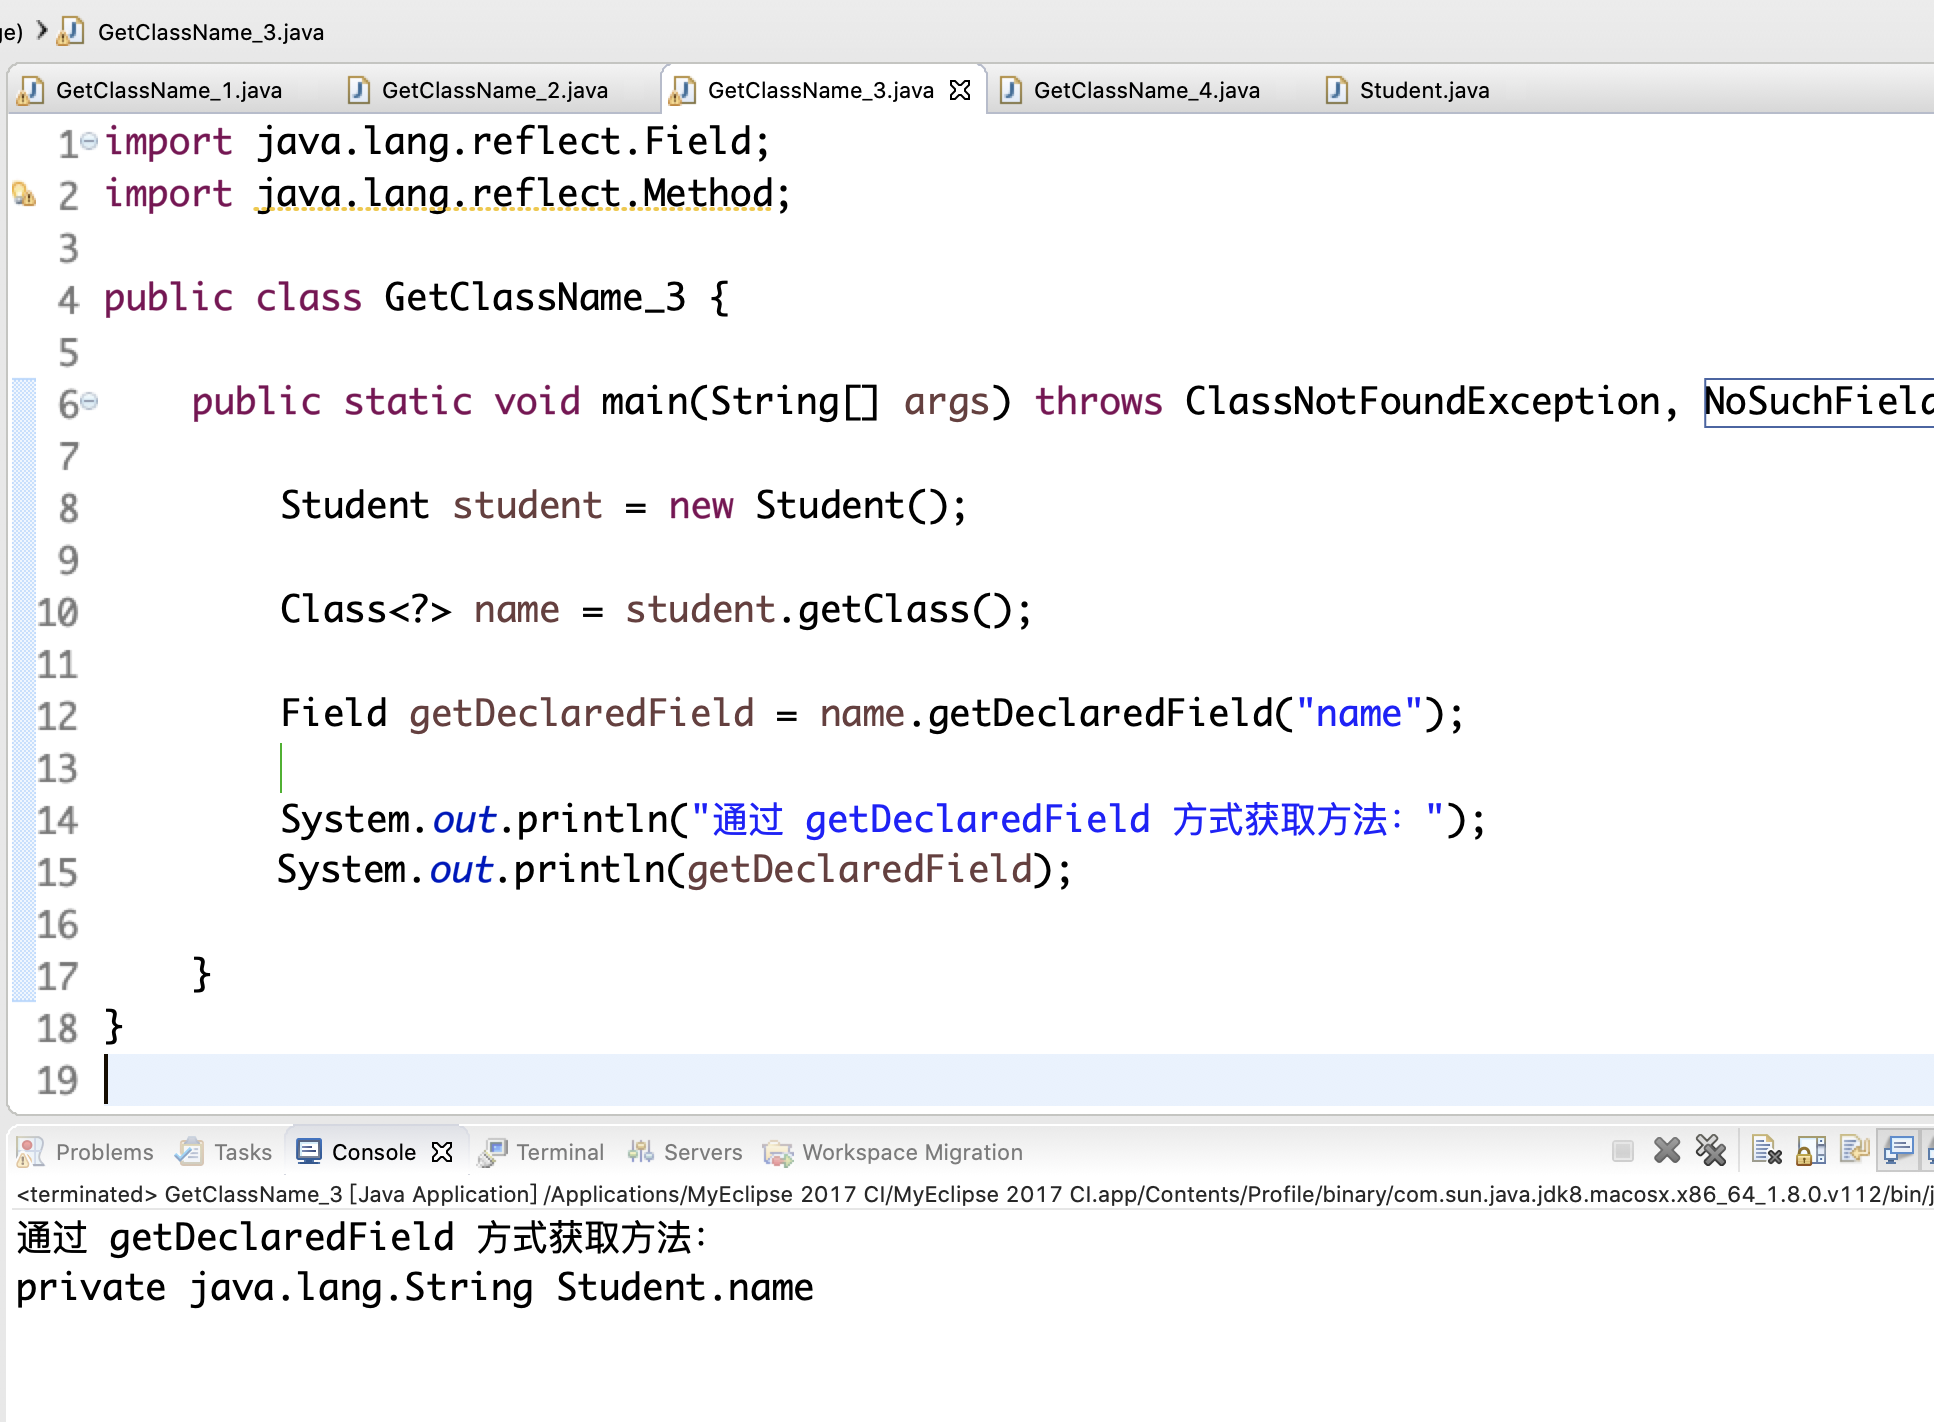Click new Student() on line 8
1934x1422 pixels.
click(807, 505)
